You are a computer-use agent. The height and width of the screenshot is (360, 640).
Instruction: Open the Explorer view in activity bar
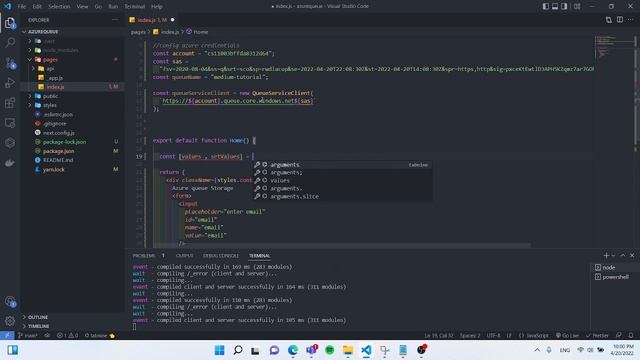coord(10,23)
